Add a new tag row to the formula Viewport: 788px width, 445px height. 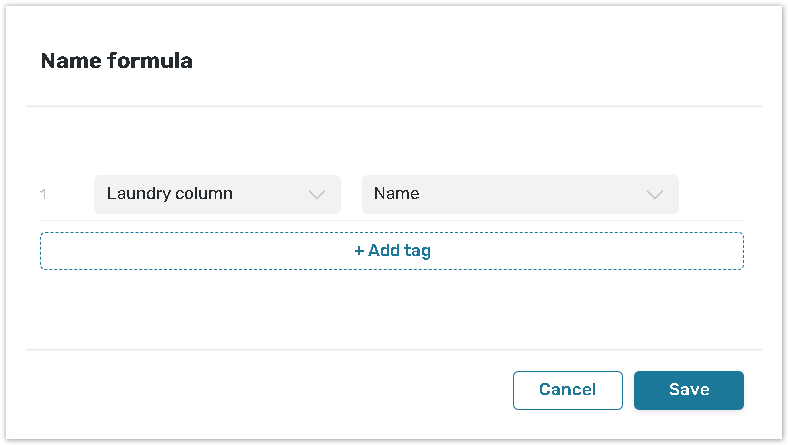coord(392,251)
